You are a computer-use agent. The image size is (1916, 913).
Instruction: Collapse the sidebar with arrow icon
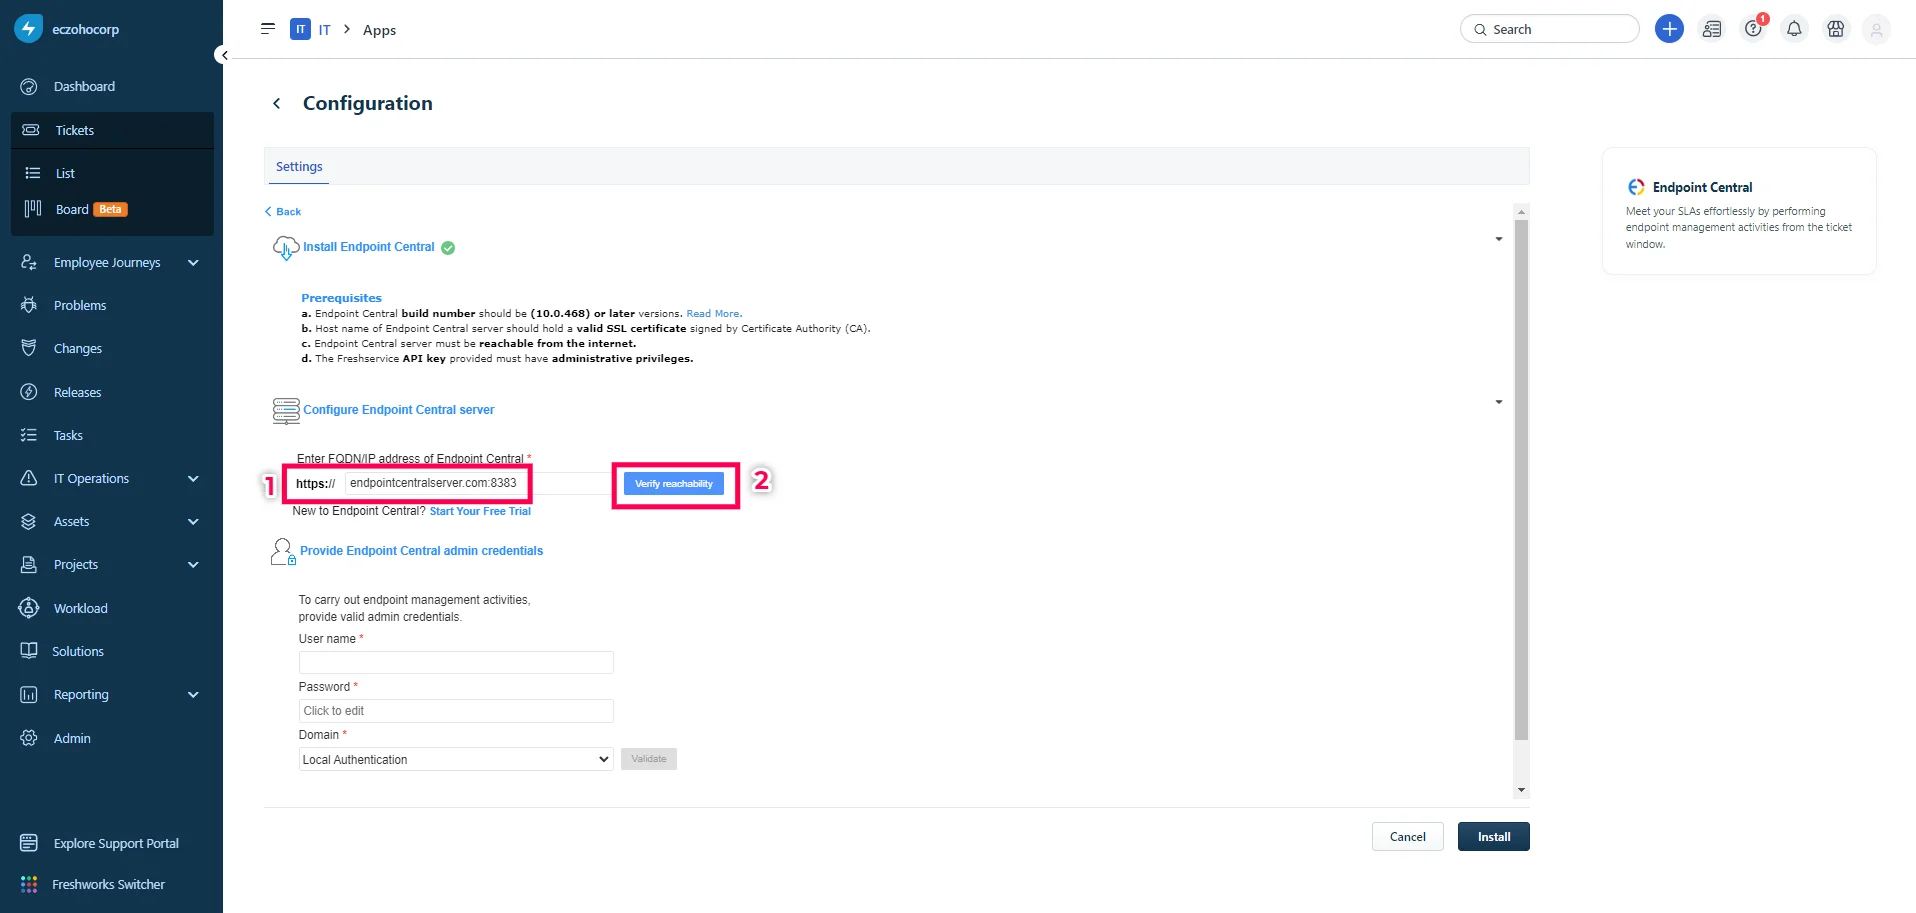pos(224,55)
